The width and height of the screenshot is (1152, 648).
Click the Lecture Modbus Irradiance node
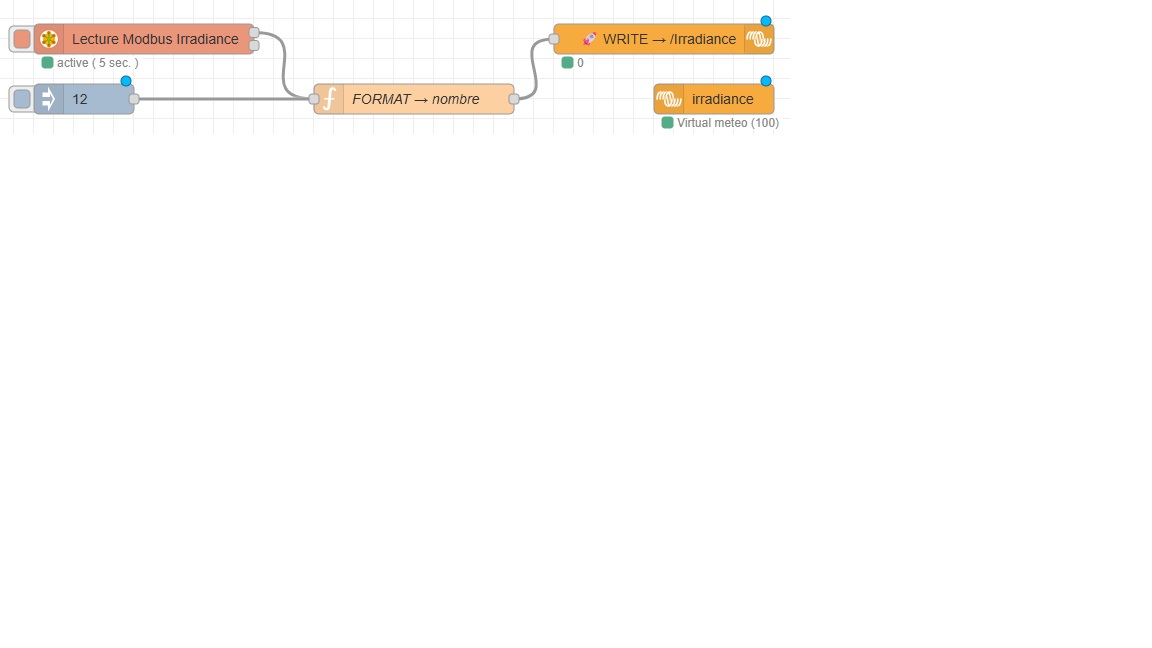pos(144,39)
